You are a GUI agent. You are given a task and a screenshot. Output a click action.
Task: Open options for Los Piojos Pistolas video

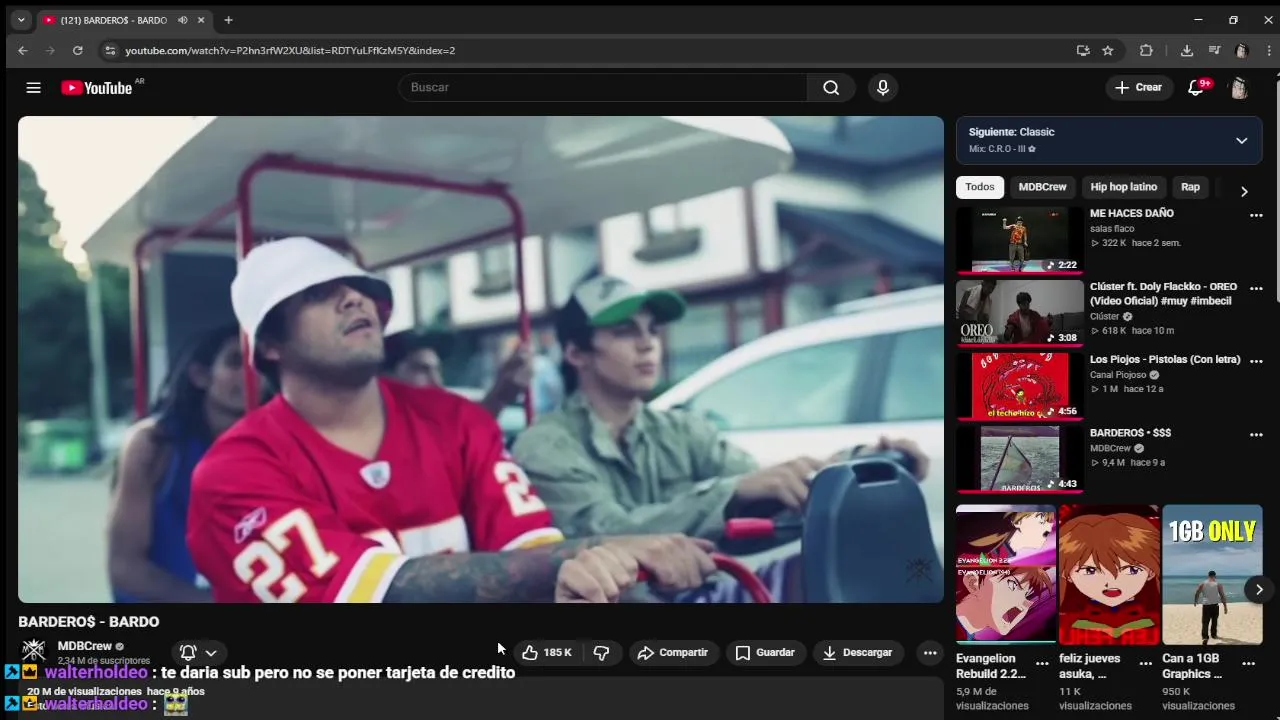[1256, 361]
